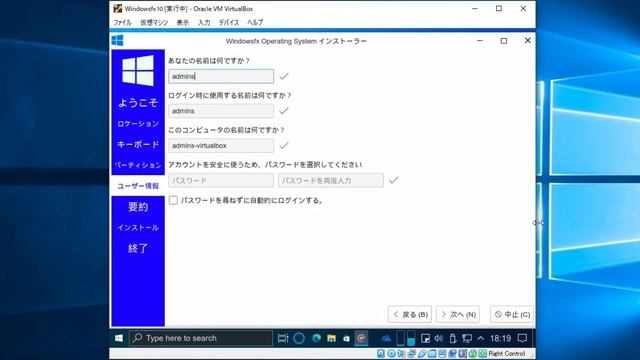The width and height of the screenshot is (640, 360).
Task: Open the OneDrive cloud tray icon
Action: pyautogui.click(x=386, y=338)
